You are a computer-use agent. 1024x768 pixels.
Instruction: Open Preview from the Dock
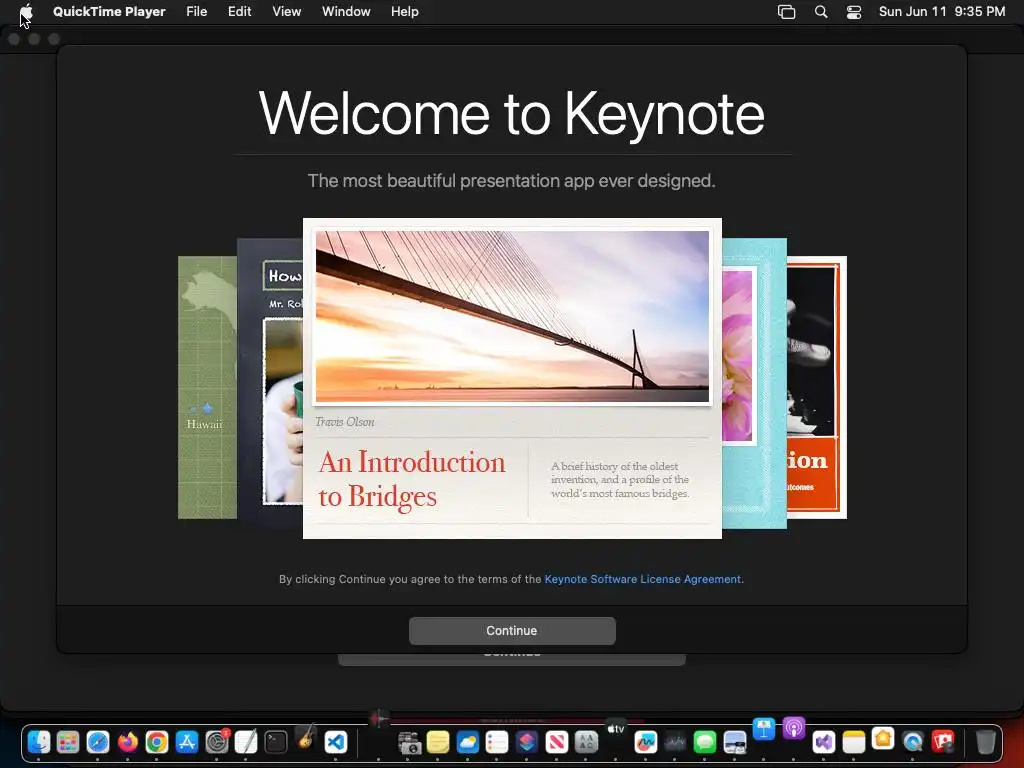(735, 742)
